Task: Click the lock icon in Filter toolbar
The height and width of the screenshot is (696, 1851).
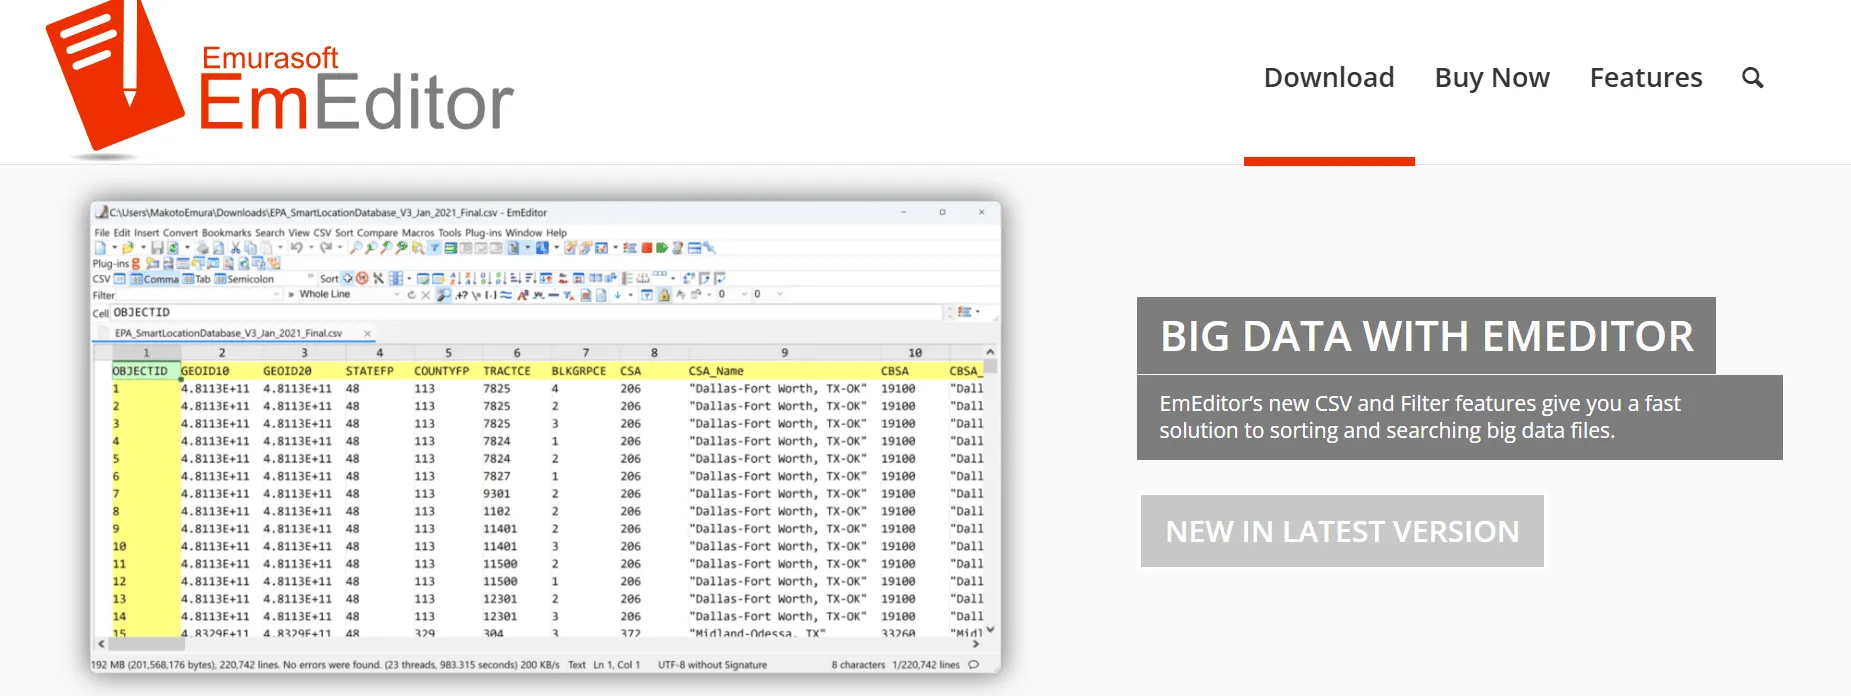Action: (x=664, y=295)
